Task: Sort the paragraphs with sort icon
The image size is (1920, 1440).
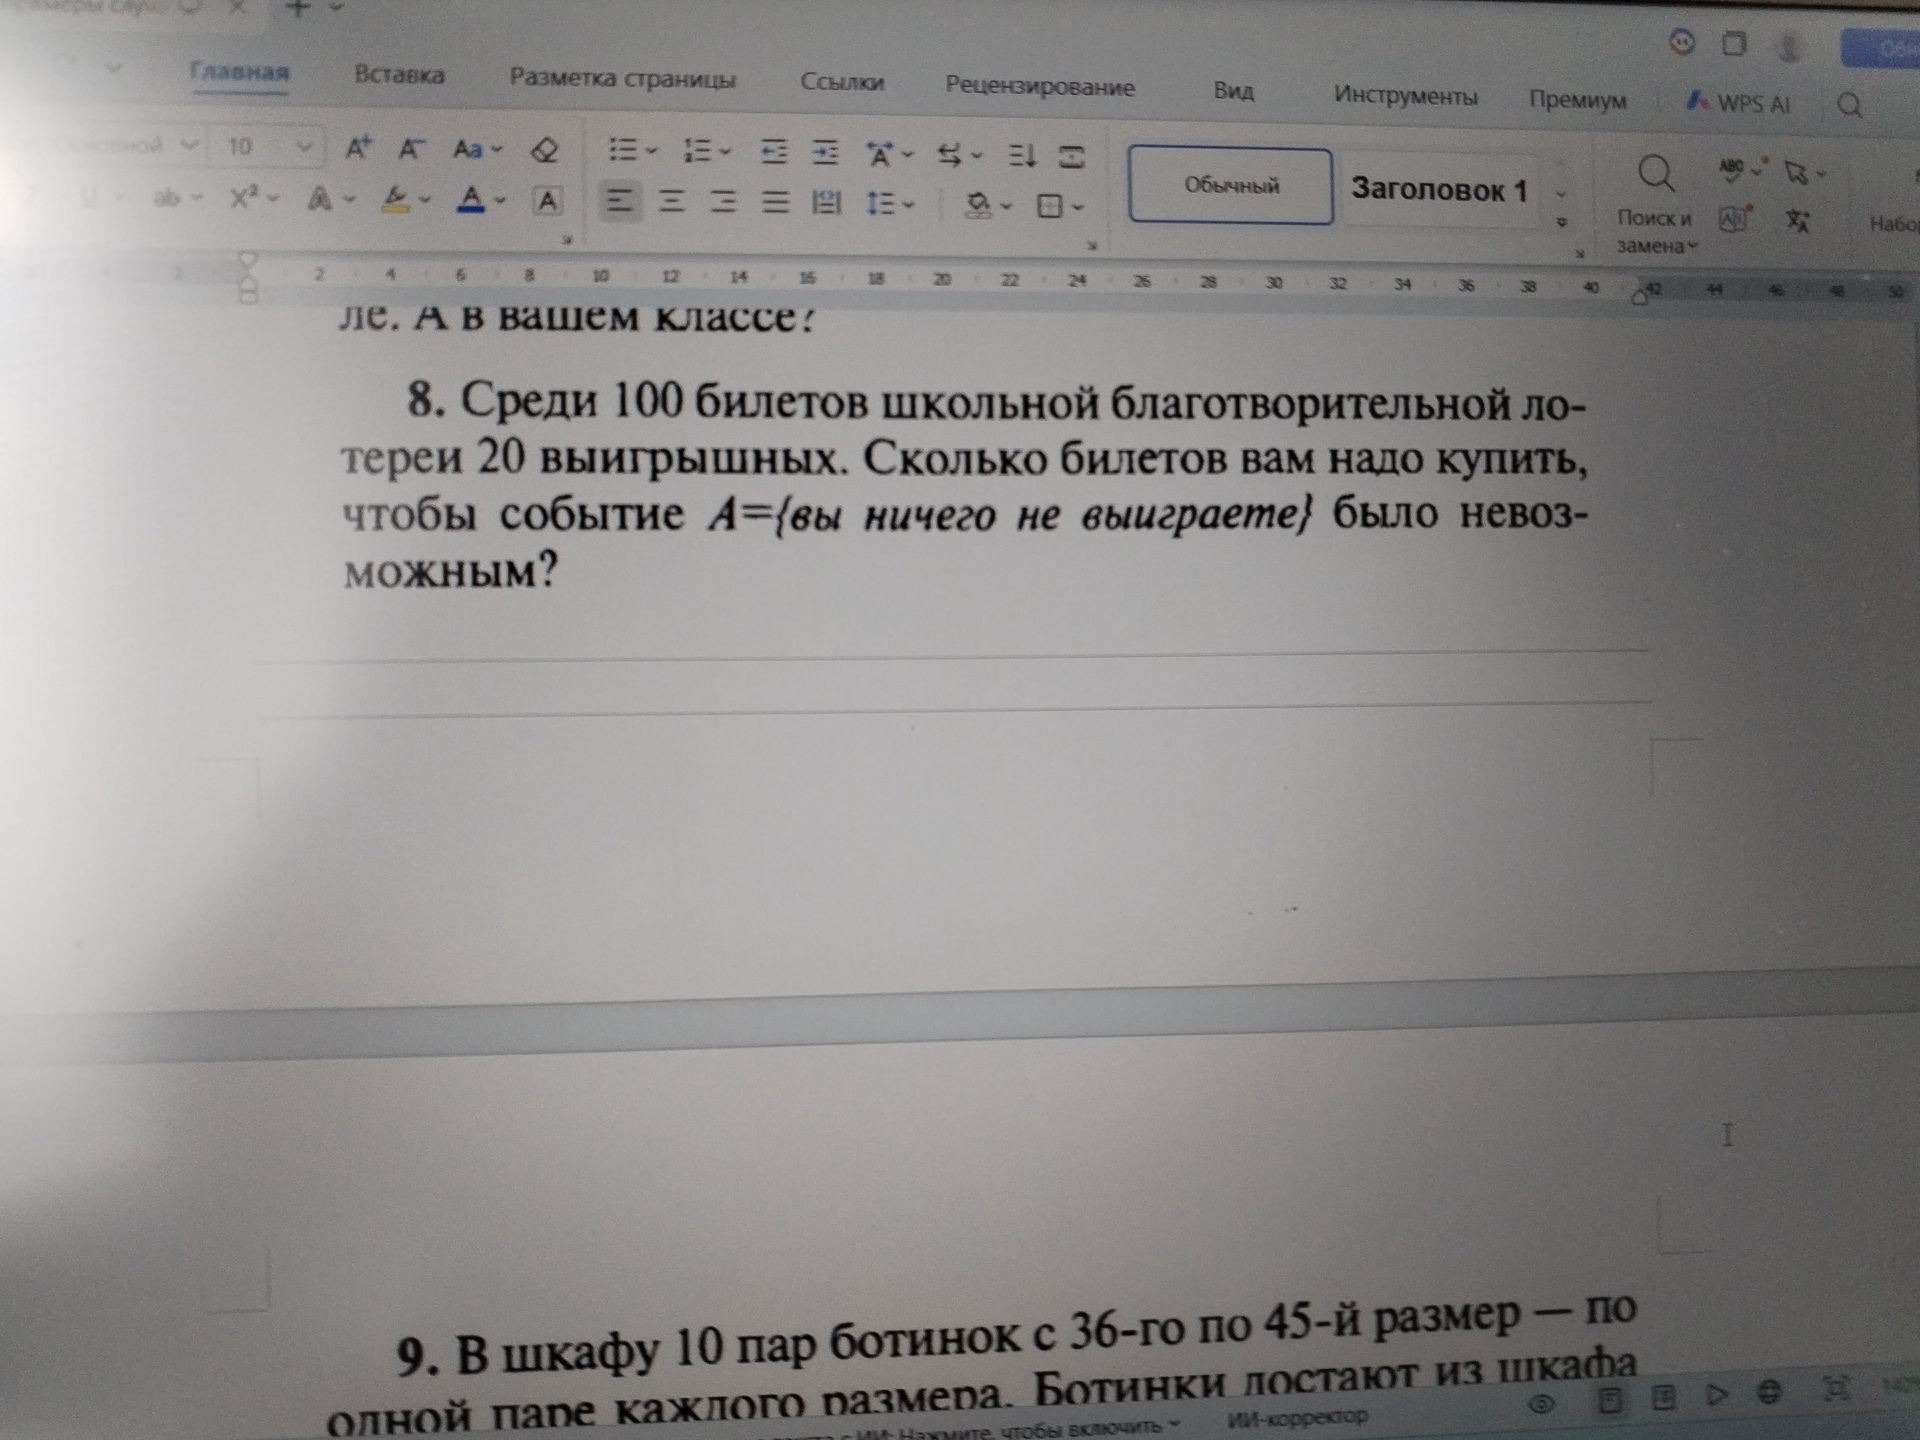Action: pyautogui.click(x=1021, y=157)
